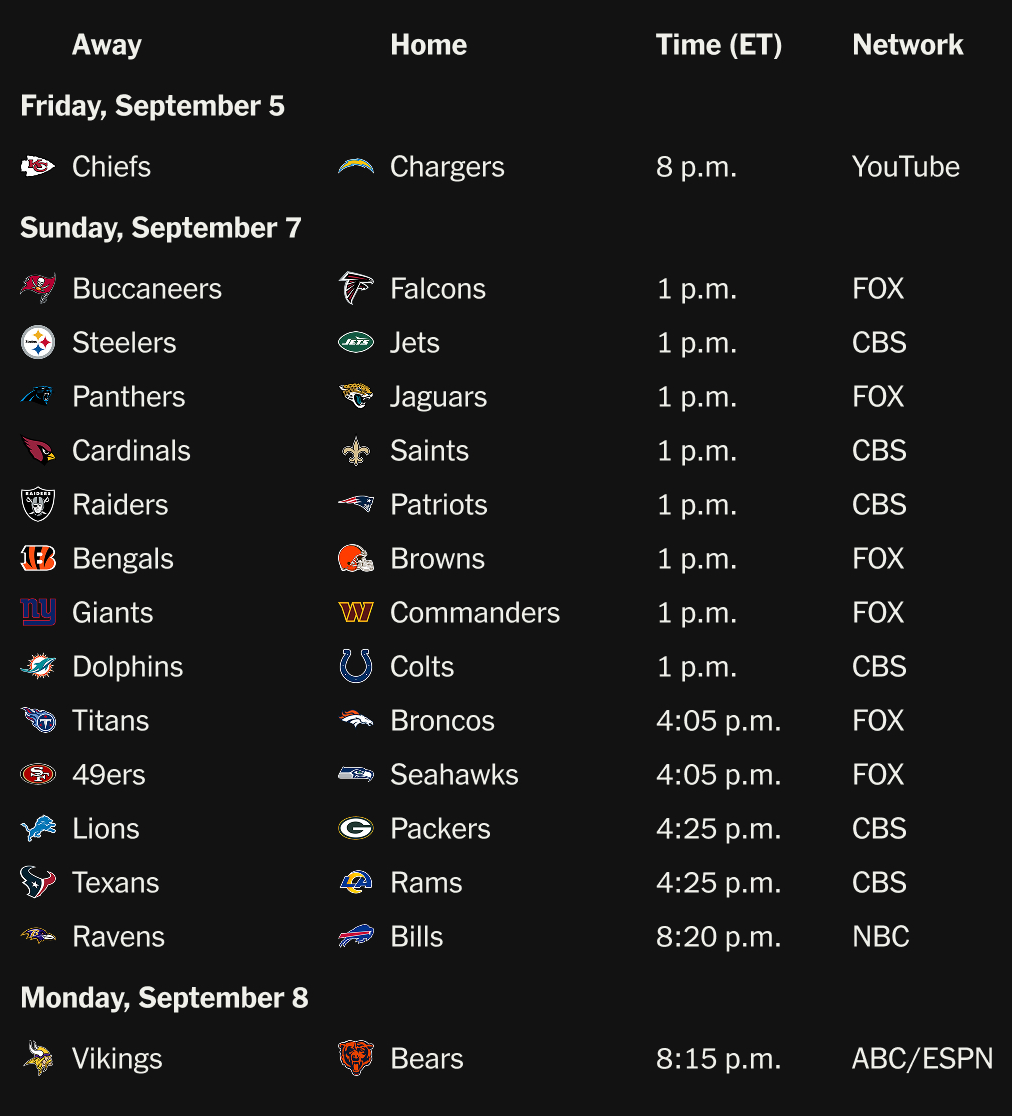
Task: Click the YouTube network label
Action: point(906,167)
